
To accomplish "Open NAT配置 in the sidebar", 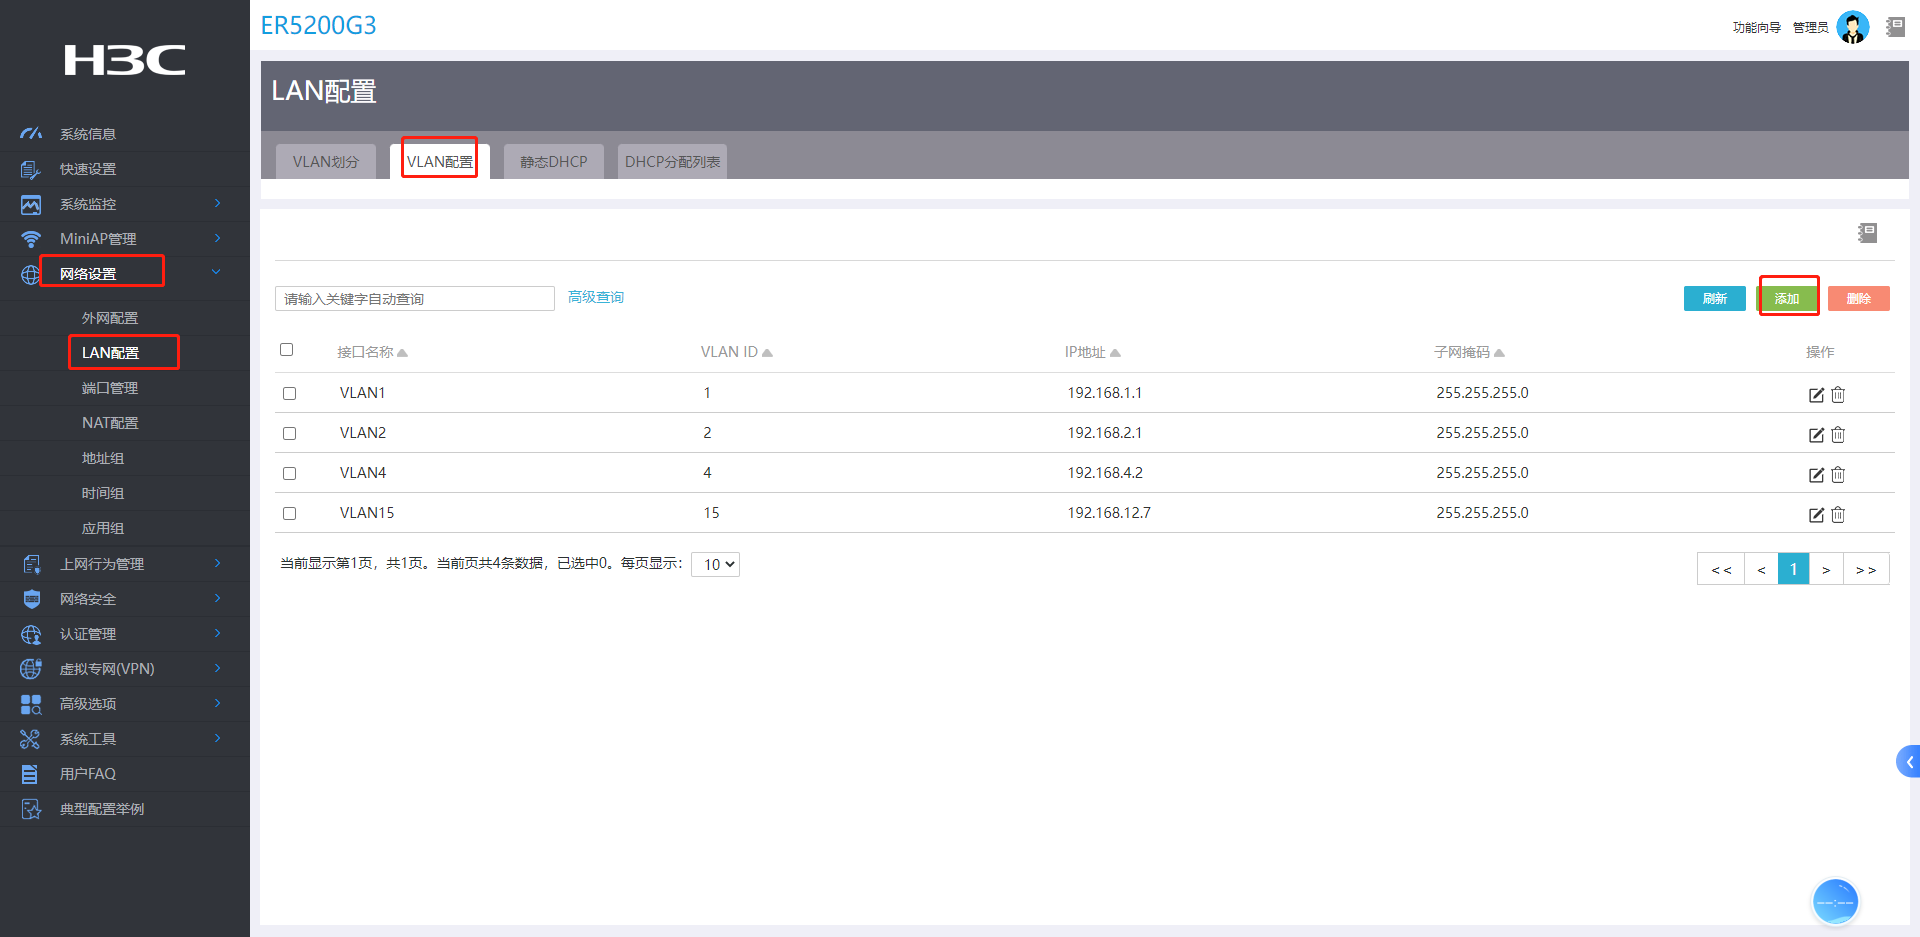I will click(110, 423).
